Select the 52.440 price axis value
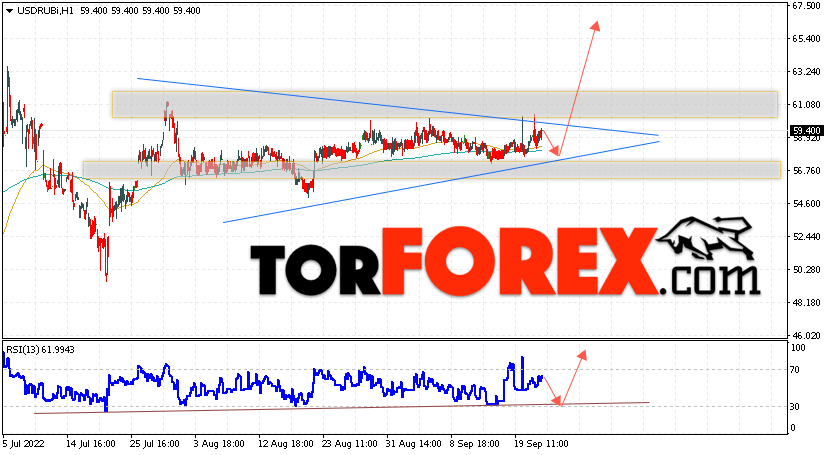This screenshot has height=455, width=828. click(x=806, y=236)
